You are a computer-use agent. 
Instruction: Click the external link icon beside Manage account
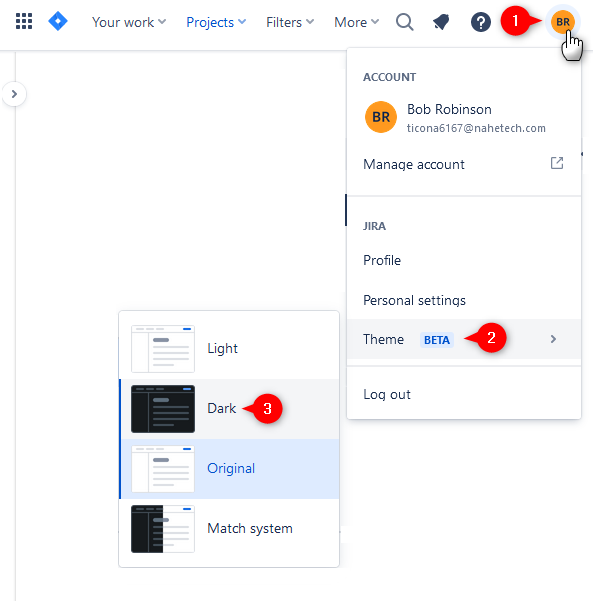coord(557,163)
